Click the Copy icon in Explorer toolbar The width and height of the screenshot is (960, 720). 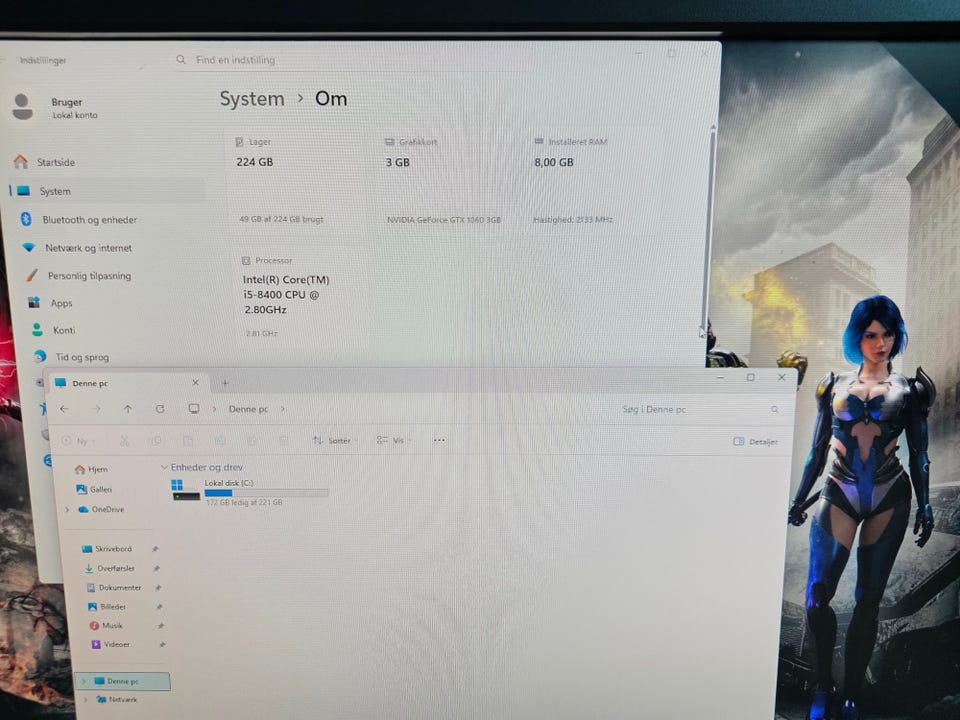click(x=155, y=441)
